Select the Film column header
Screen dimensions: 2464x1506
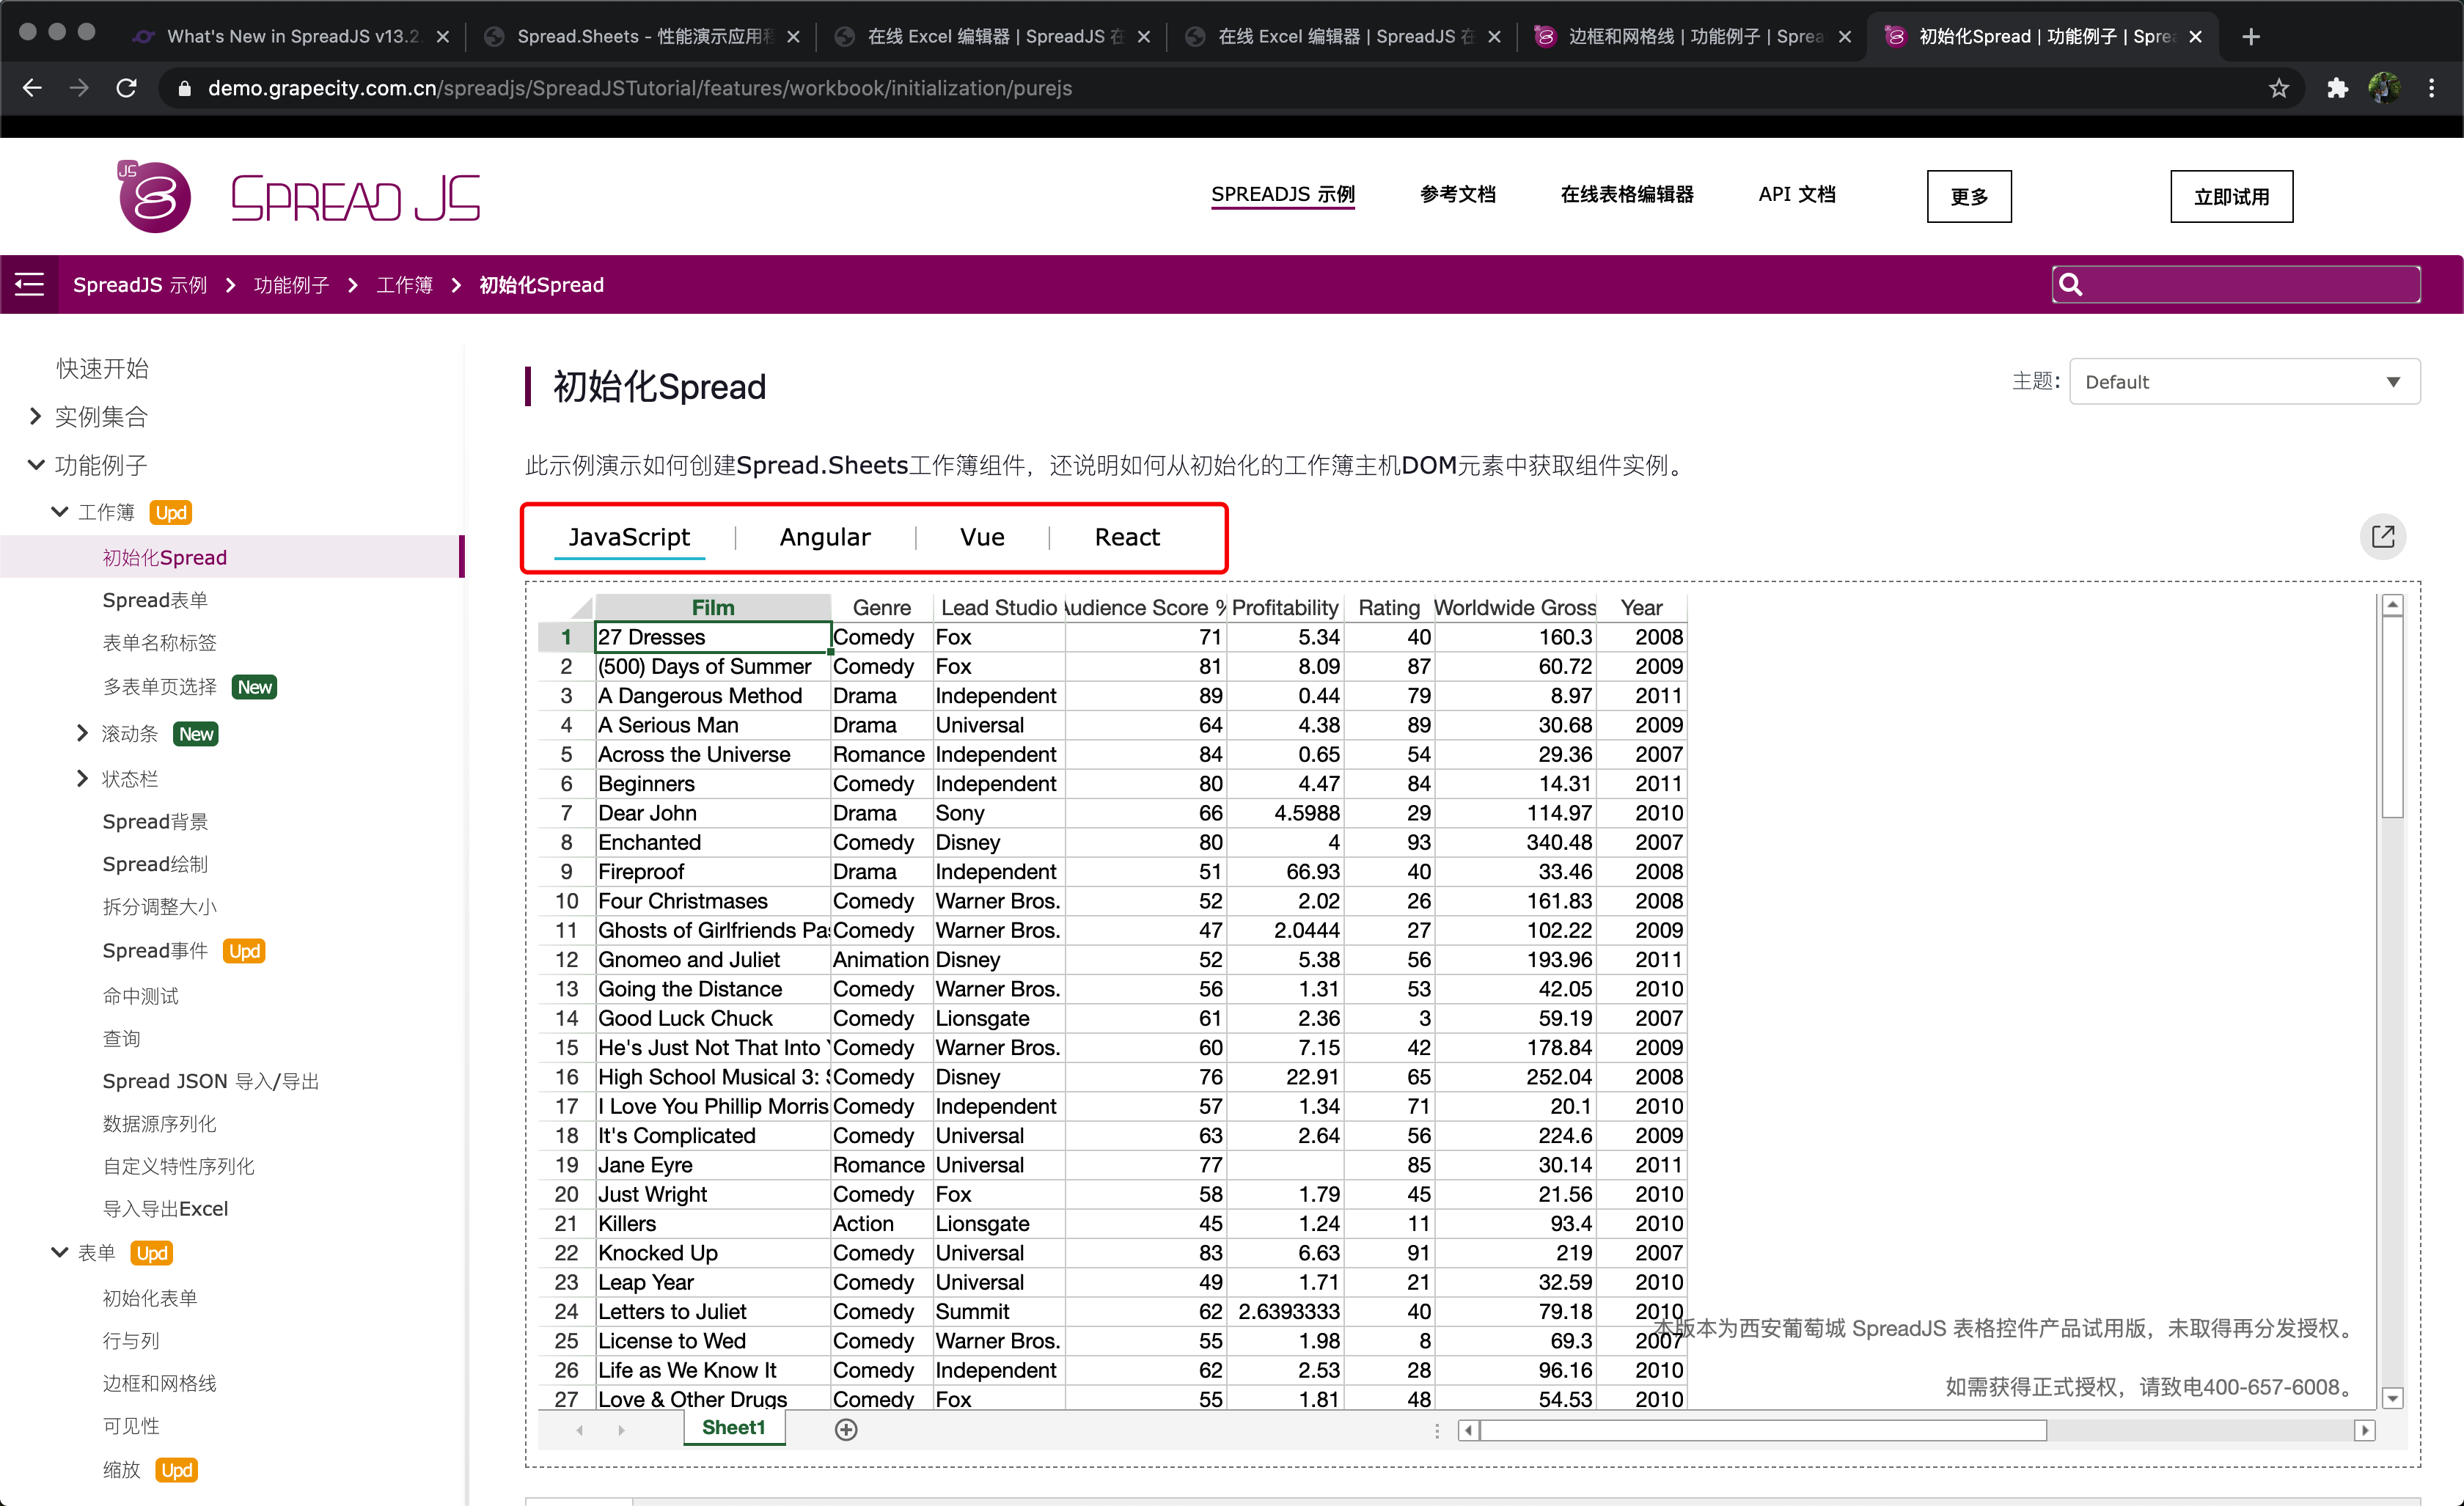(713, 607)
